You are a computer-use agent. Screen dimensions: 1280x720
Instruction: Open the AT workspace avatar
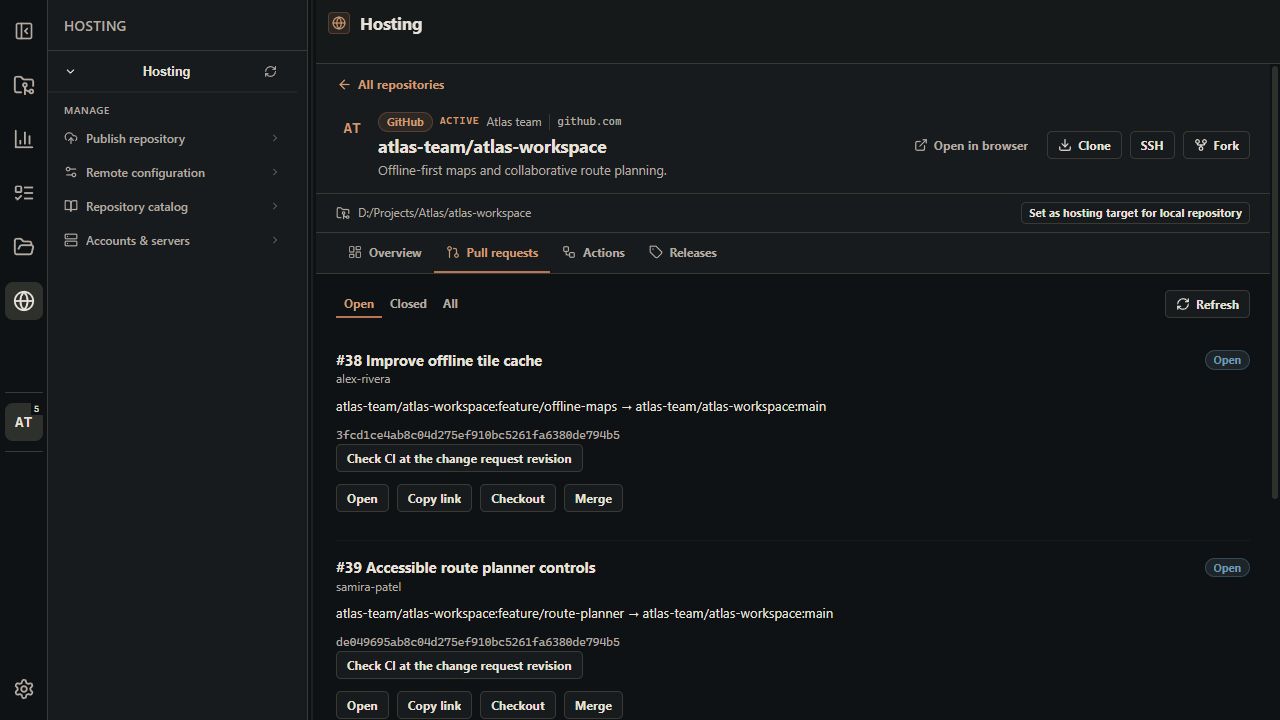[24, 422]
